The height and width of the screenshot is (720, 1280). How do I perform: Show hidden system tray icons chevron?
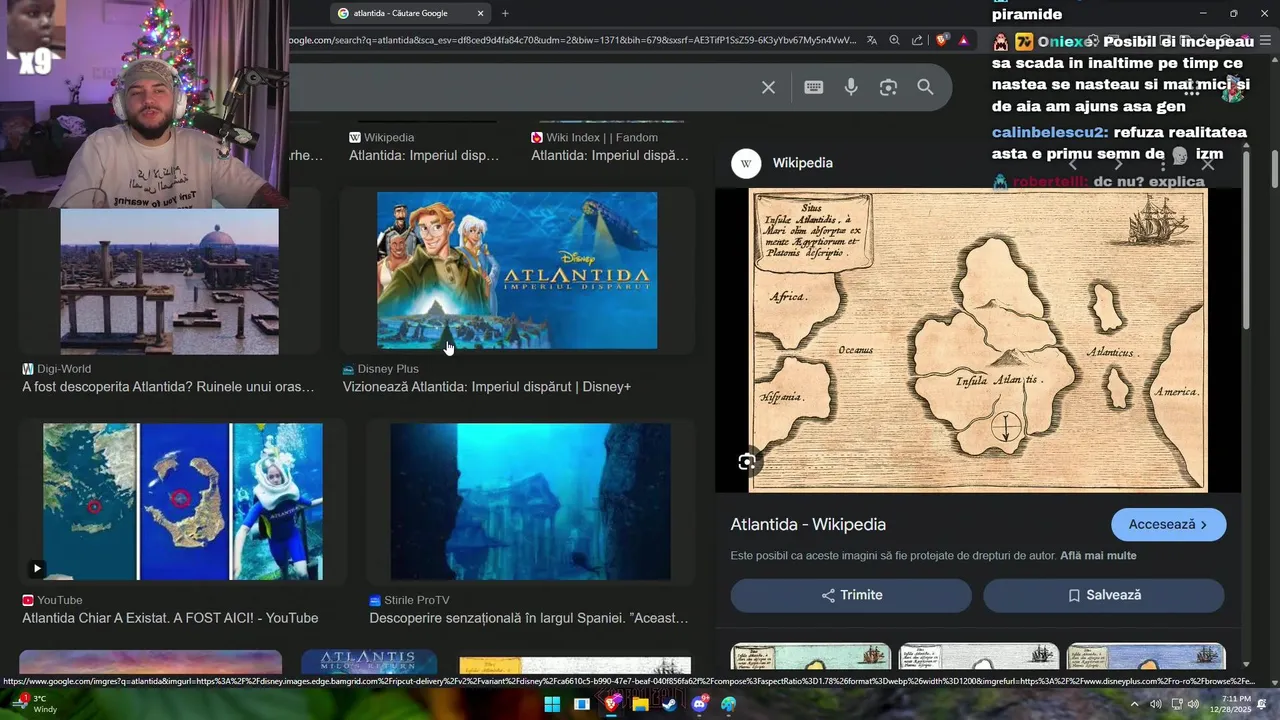pos(1134,704)
